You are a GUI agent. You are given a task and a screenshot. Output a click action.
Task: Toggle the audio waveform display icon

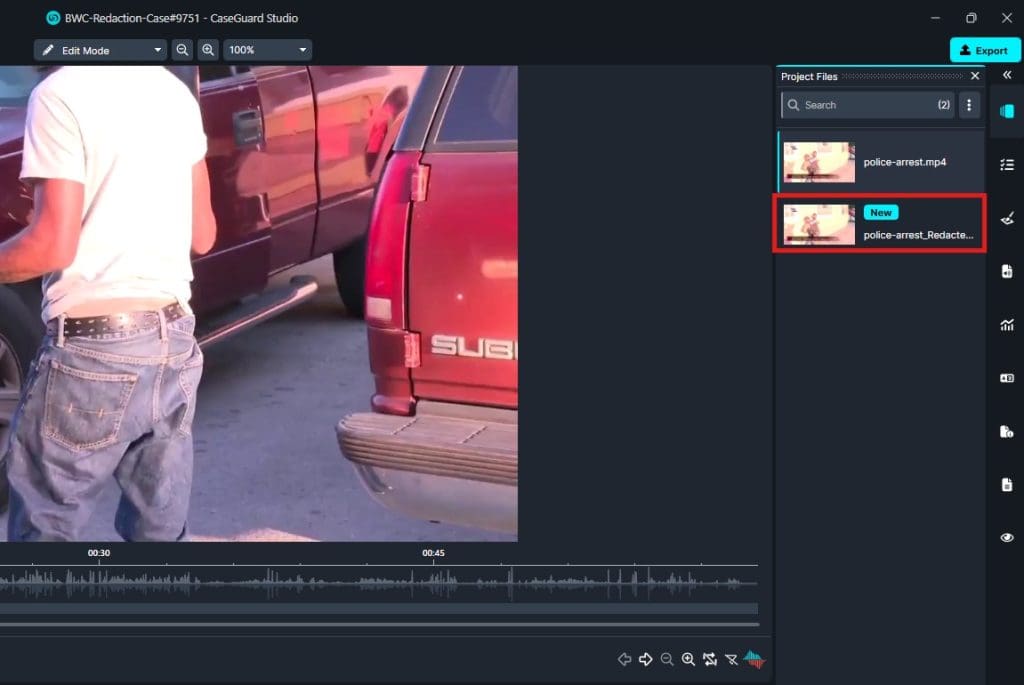click(x=753, y=659)
